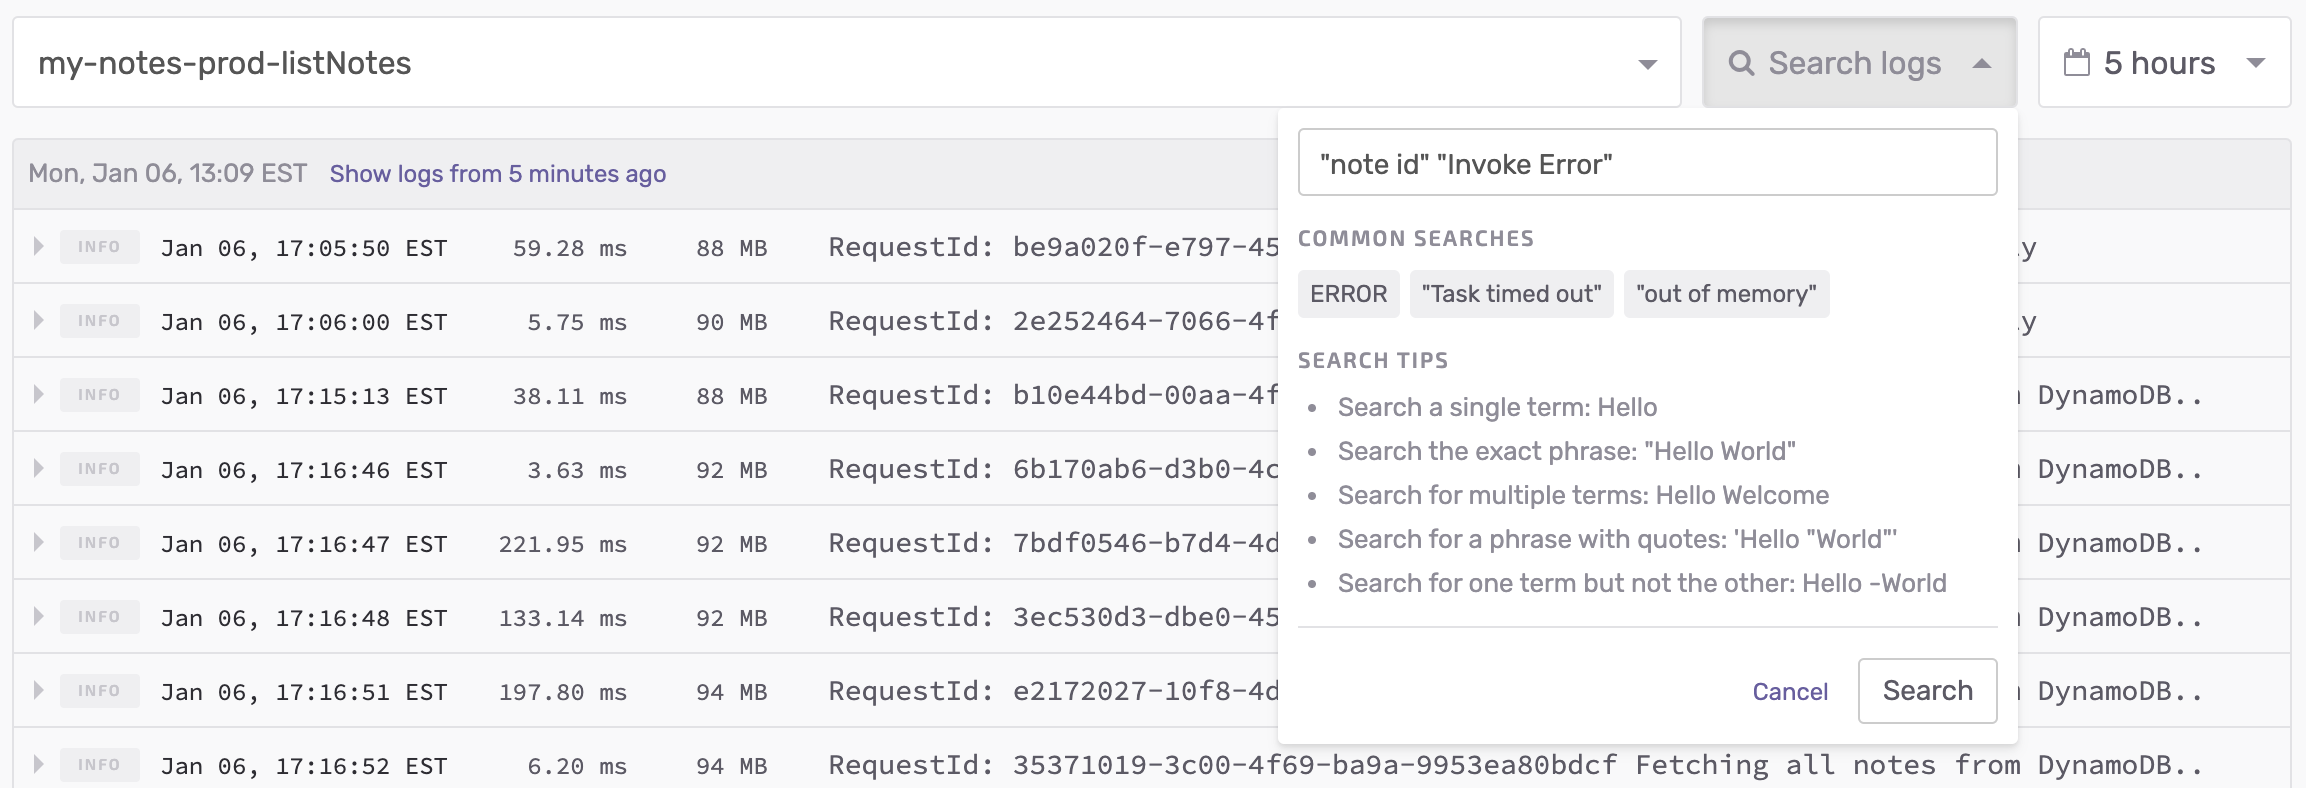This screenshot has width=2306, height=788.
Task: Select the ERROR common search
Action: pyautogui.click(x=1348, y=294)
